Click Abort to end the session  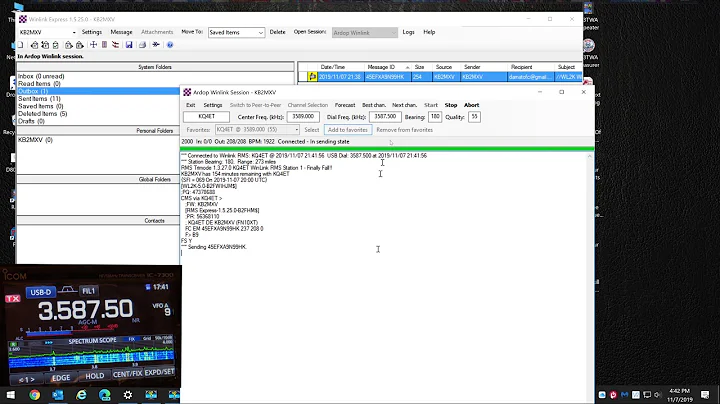tap(471, 105)
